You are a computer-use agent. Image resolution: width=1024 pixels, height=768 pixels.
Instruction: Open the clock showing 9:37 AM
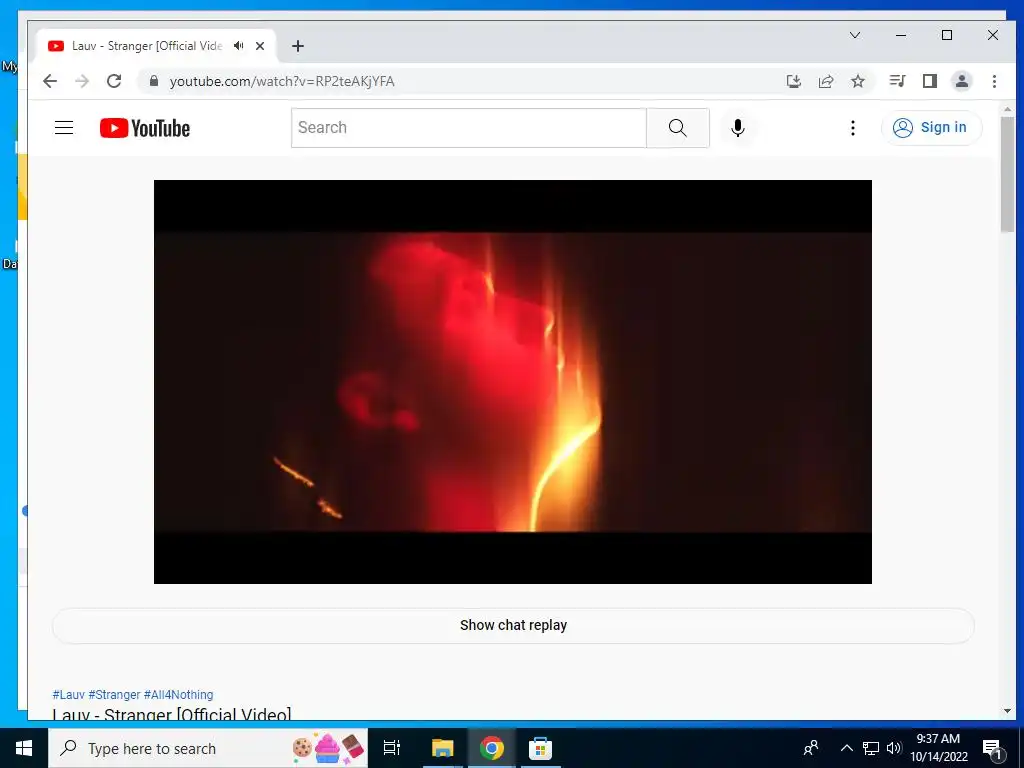pos(938,748)
